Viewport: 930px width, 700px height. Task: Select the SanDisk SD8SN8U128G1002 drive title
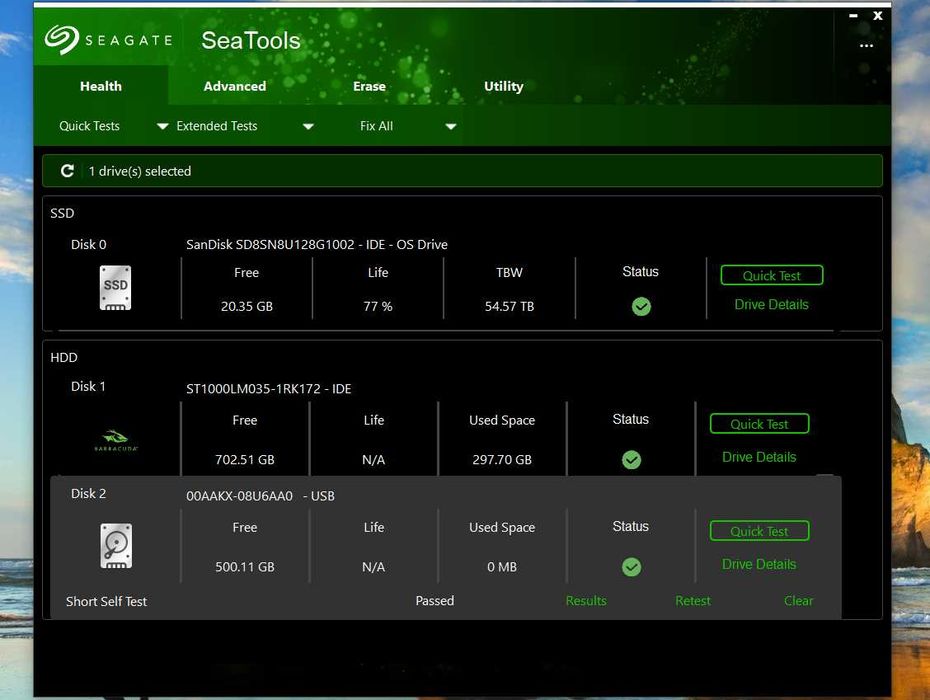(317, 244)
